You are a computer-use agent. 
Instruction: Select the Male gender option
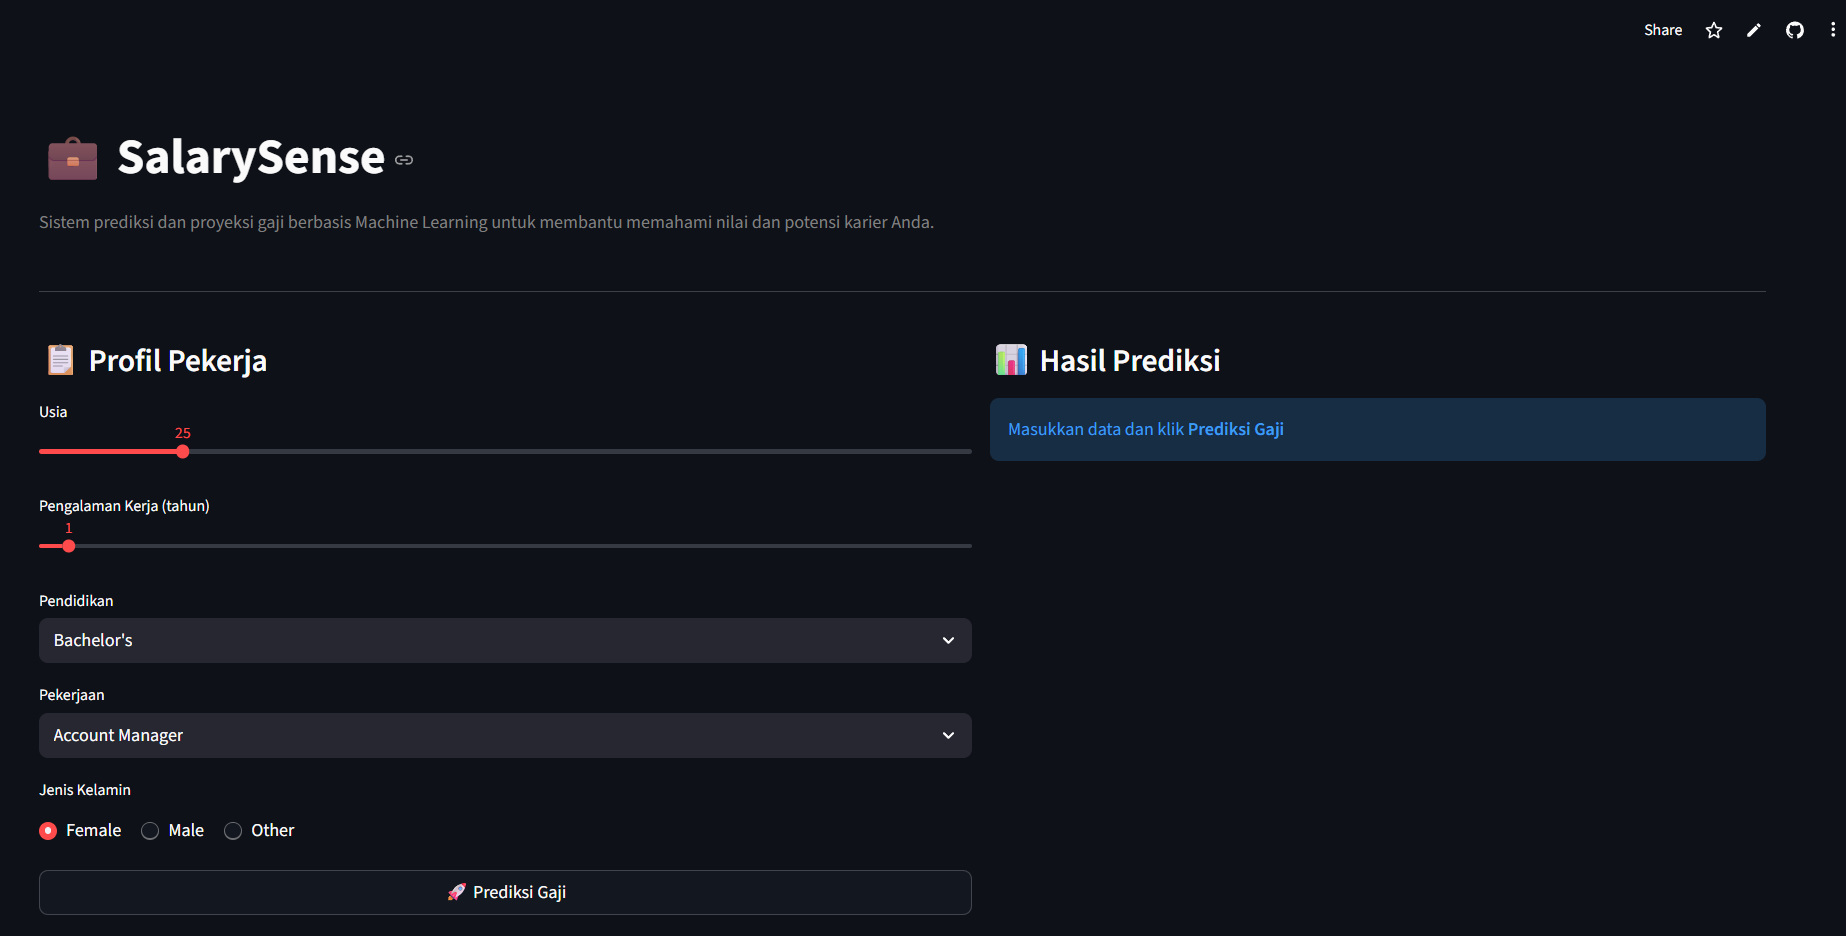(150, 831)
